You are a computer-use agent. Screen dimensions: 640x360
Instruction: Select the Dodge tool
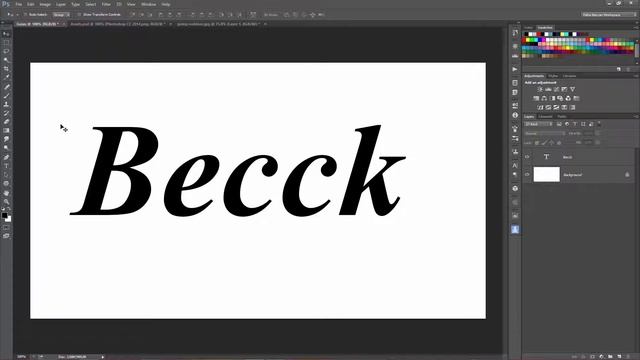click(x=6, y=148)
